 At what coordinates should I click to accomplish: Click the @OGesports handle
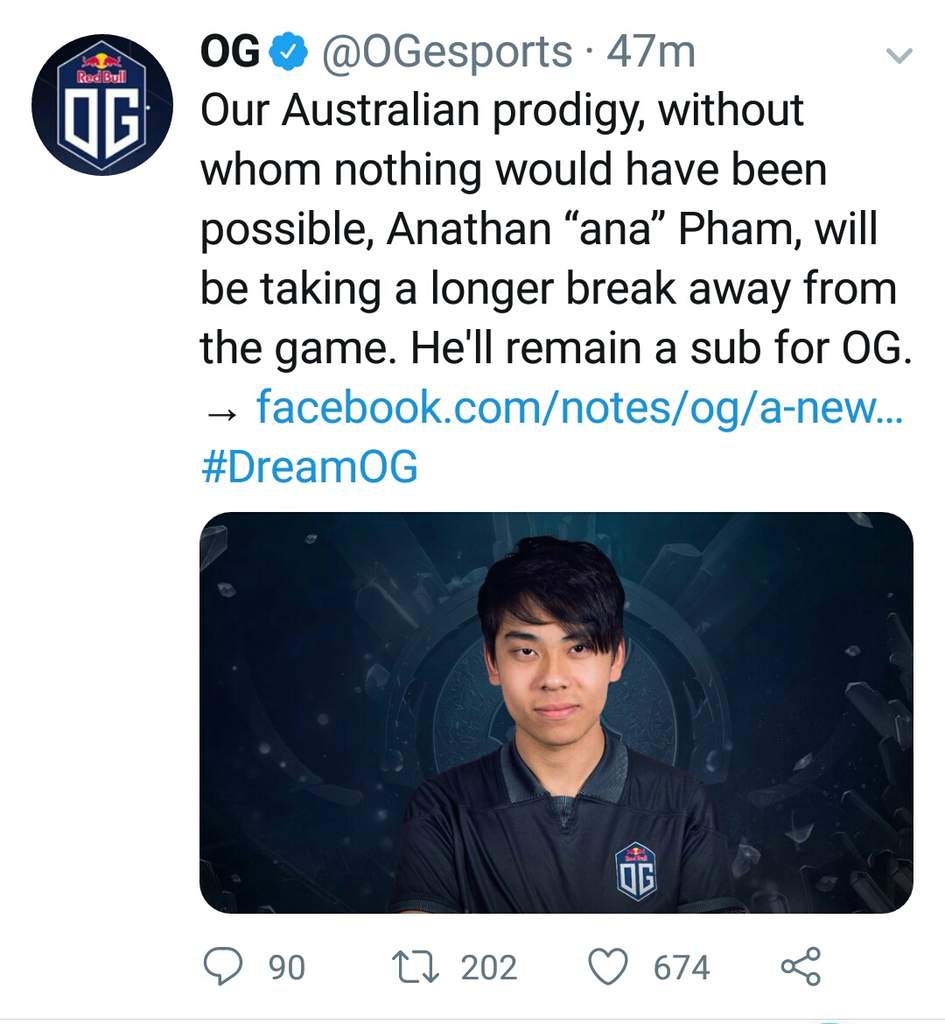[446, 52]
